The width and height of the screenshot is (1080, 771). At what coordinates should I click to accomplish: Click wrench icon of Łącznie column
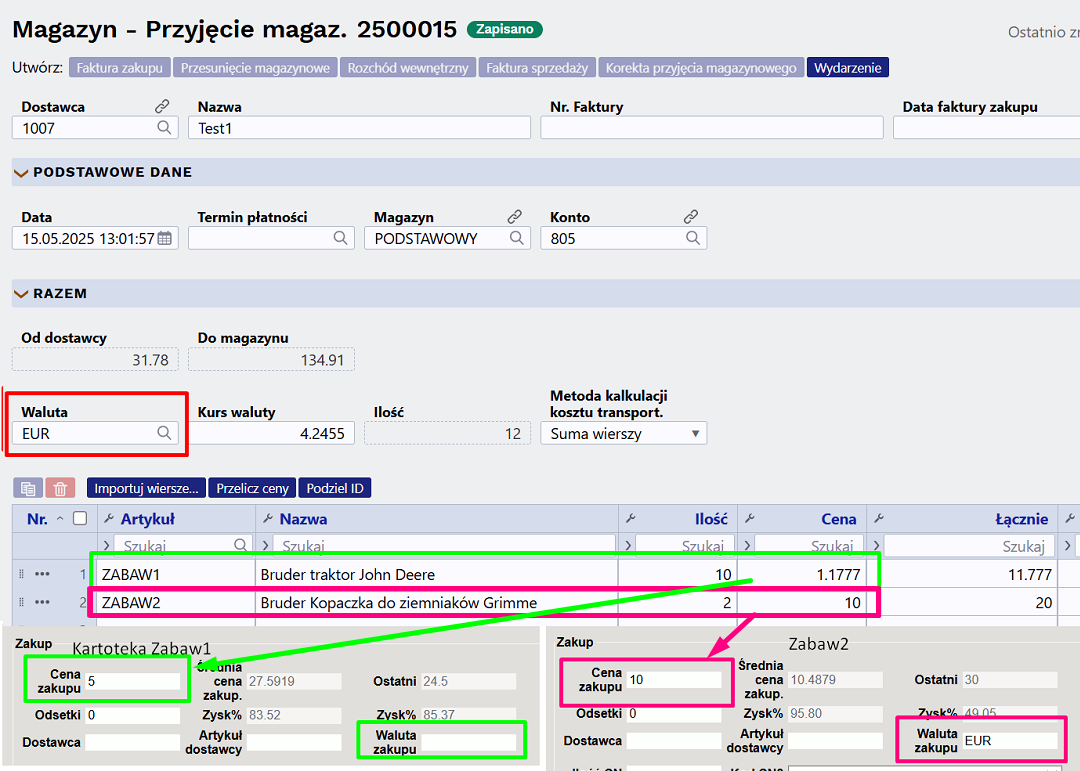click(878, 519)
